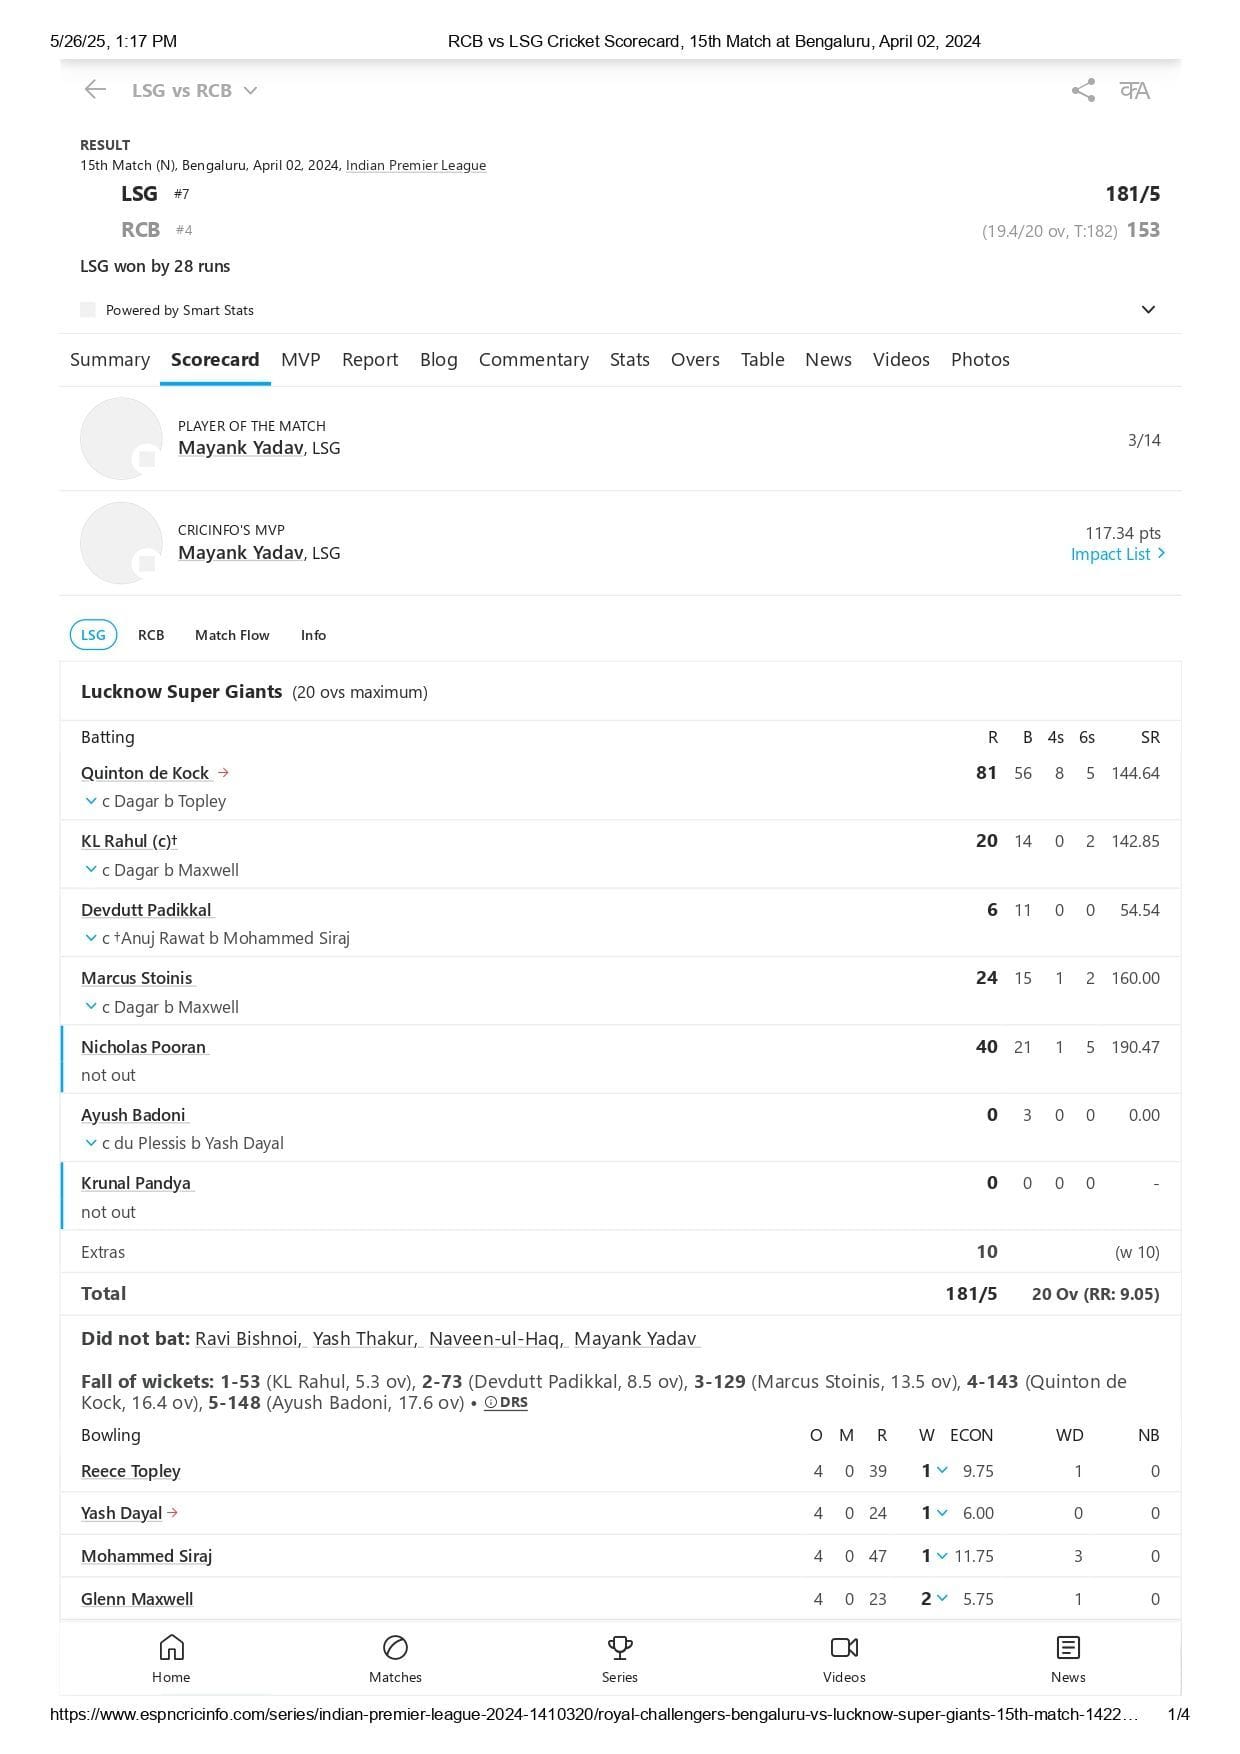The width and height of the screenshot is (1240, 1754).
Task: Collapse the result summary via right chevron
Action: coord(1149,309)
